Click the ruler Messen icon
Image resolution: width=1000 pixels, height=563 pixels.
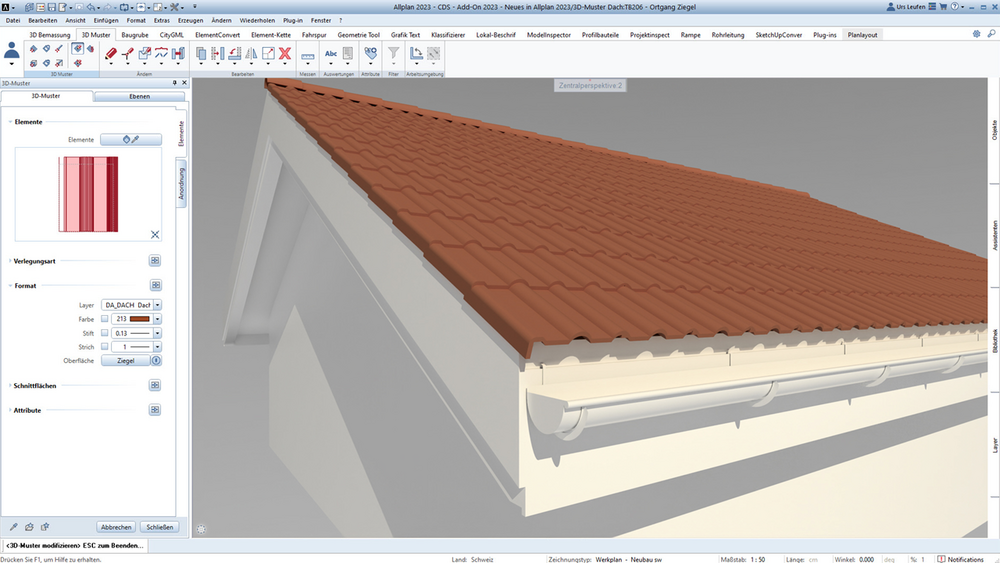pos(307,56)
